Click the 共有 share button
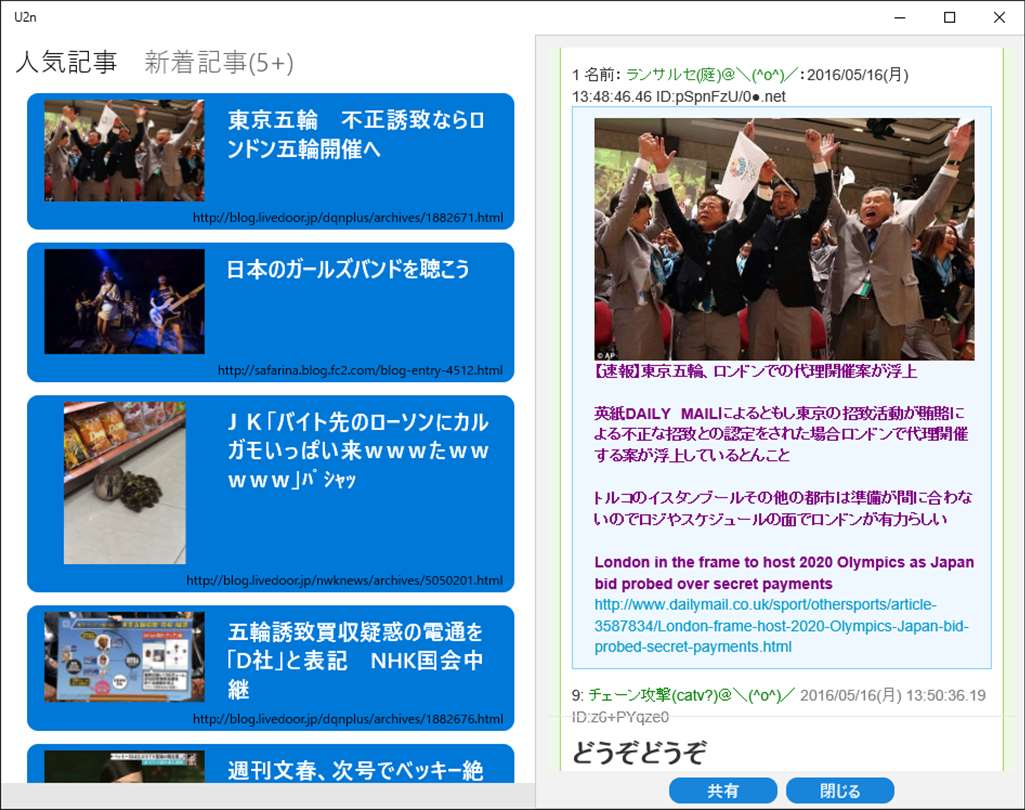Screen dimensions: 1025x810 click(x=723, y=791)
